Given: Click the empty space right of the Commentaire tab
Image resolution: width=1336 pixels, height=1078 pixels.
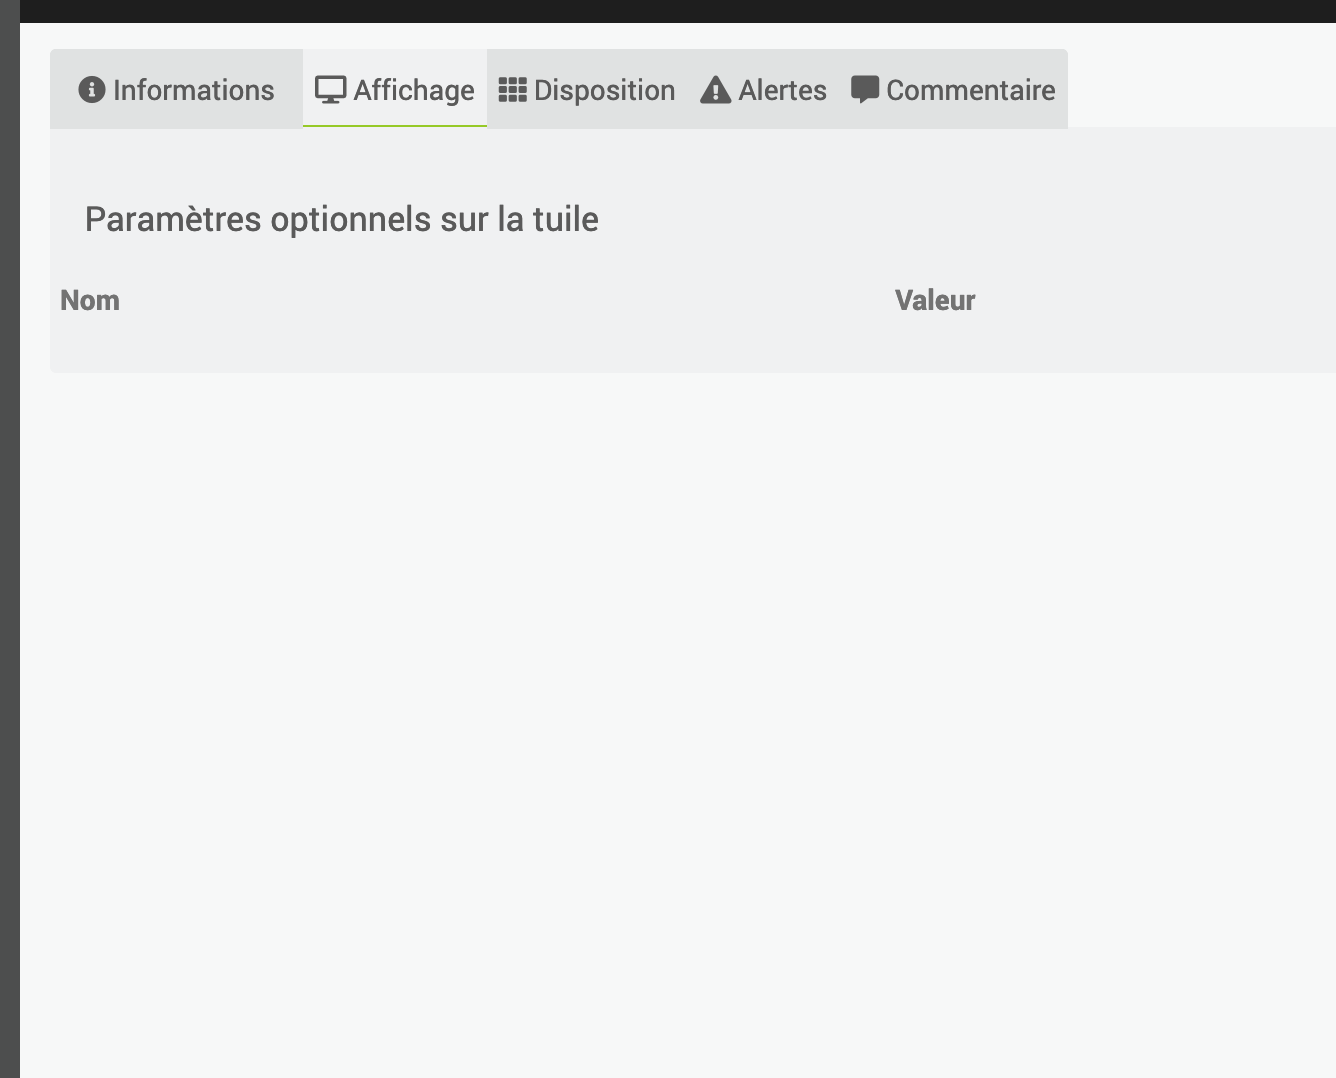Looking at the screenshot, I should point(1202,88).
